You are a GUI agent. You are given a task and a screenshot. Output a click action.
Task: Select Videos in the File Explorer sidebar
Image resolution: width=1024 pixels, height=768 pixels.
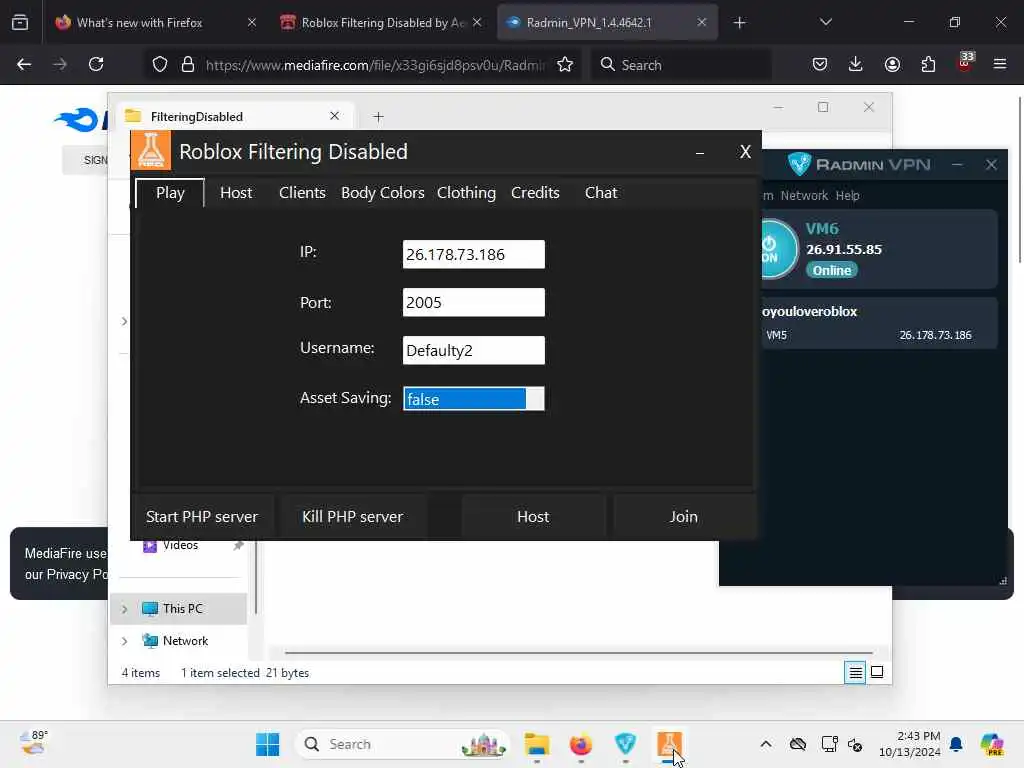point(180,545)
